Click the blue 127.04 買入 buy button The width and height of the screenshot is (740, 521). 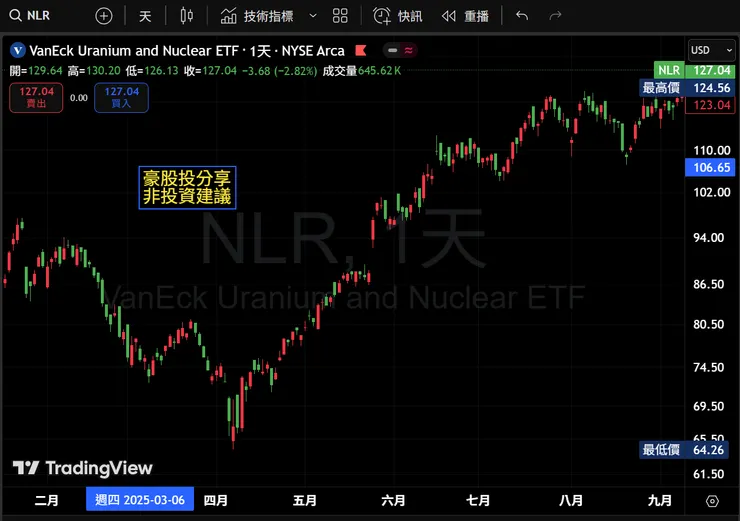(x=121, y=97)
